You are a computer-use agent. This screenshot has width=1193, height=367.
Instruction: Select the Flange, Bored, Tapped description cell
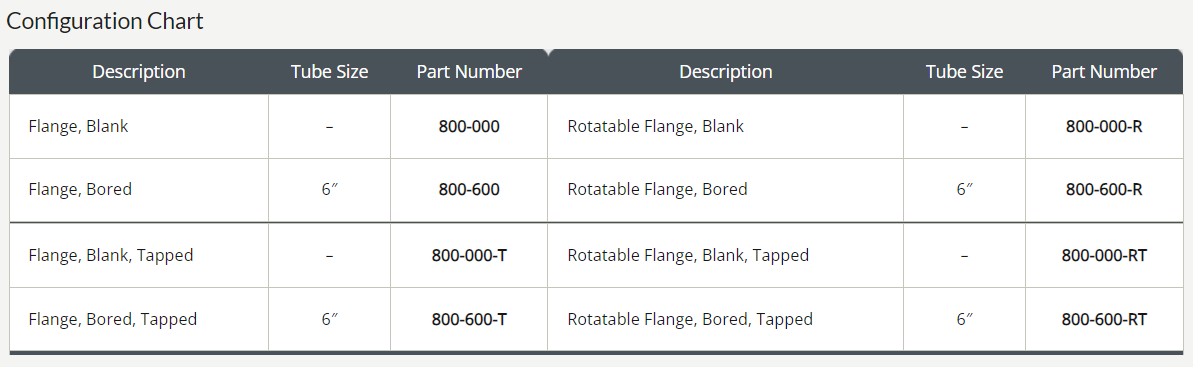139,319
